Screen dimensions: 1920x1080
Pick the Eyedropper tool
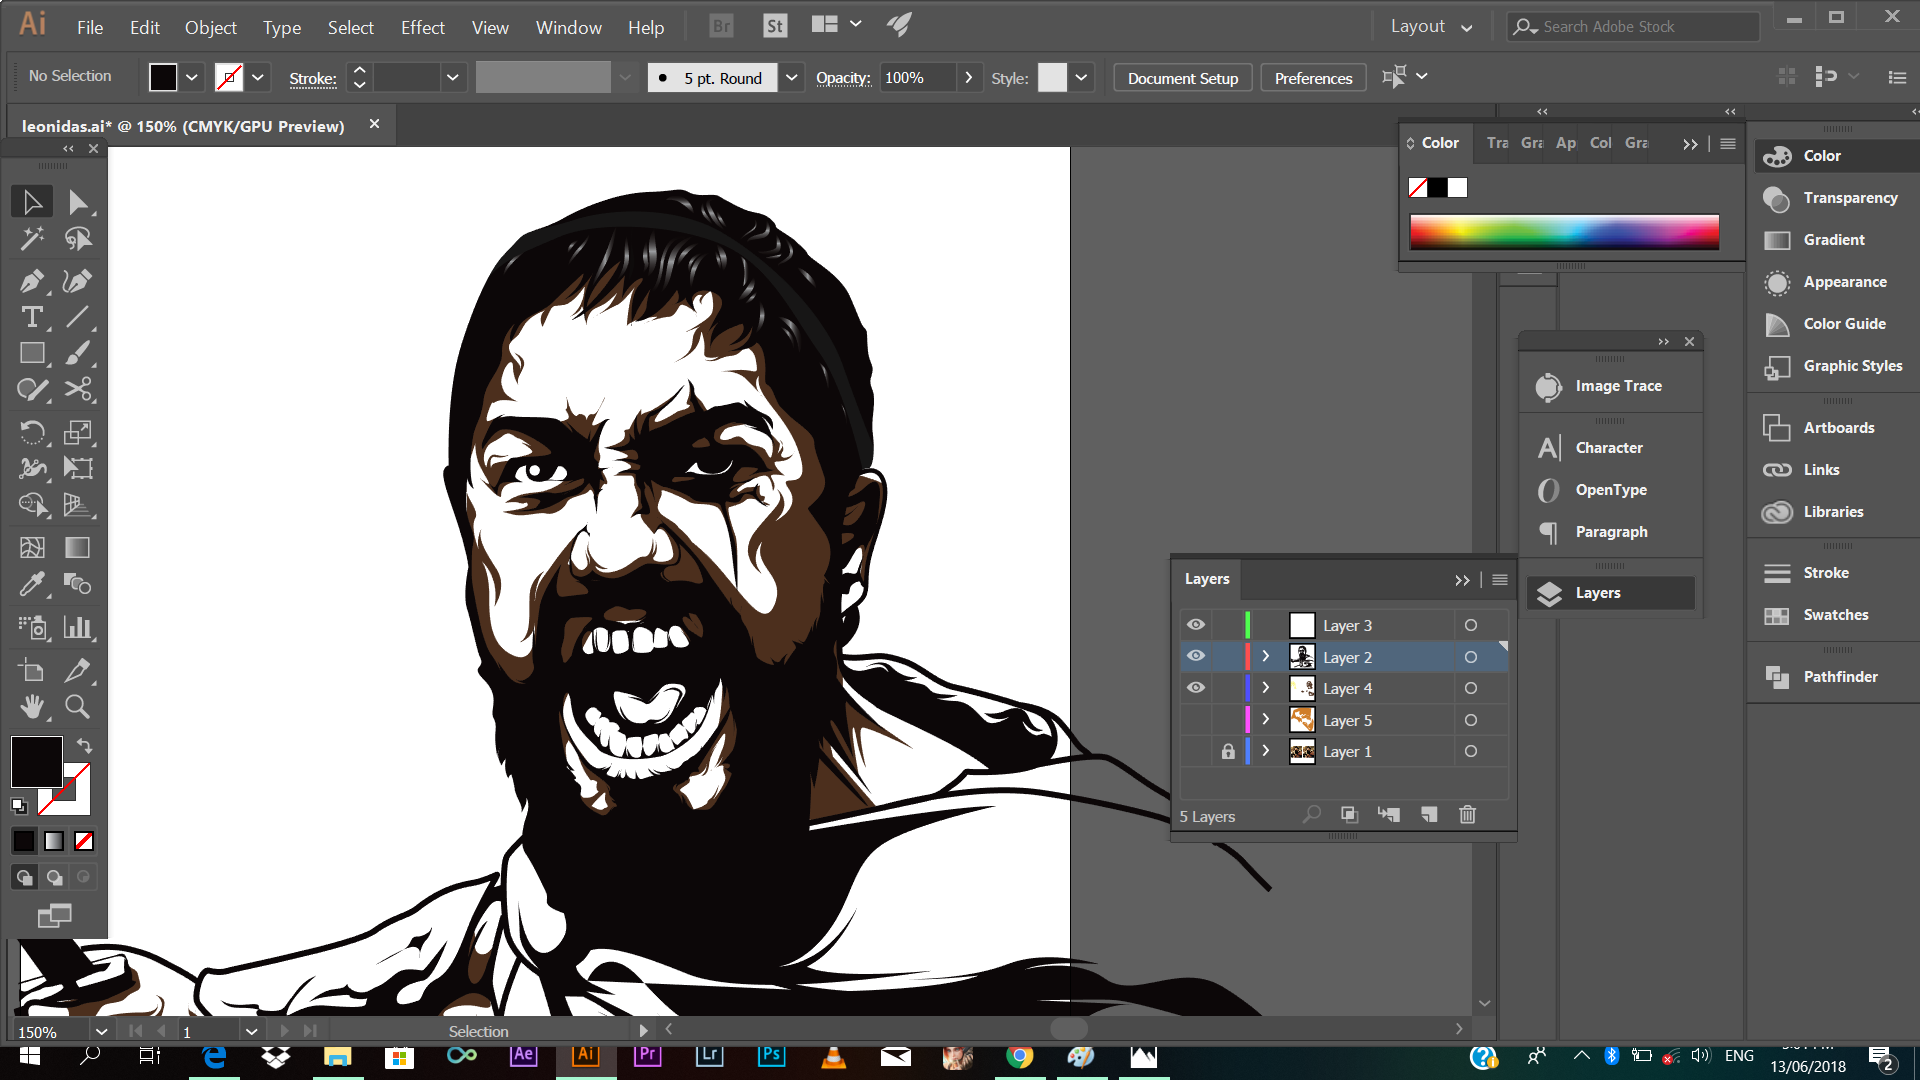pyautogui.click(x=31, y=583)
